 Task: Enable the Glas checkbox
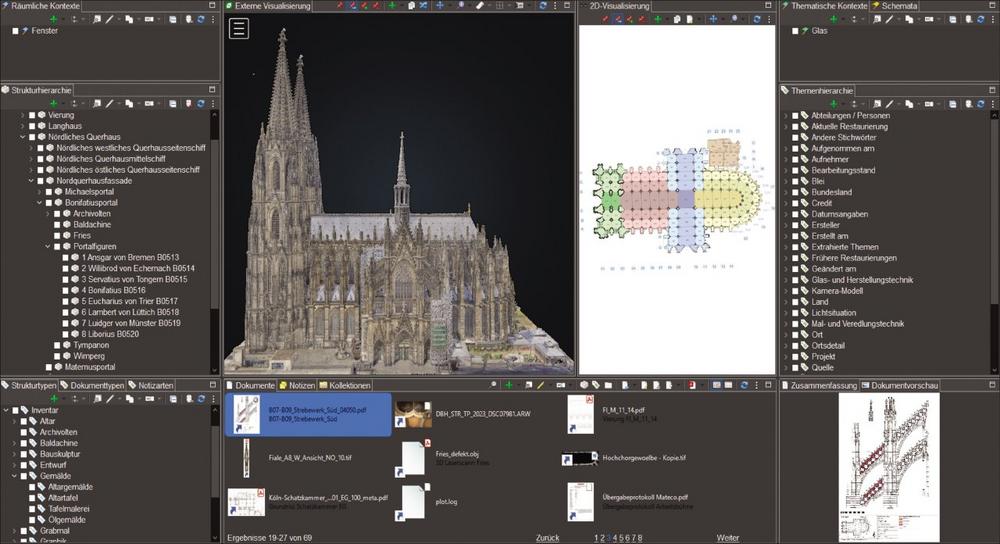click(x=796, y=31)
